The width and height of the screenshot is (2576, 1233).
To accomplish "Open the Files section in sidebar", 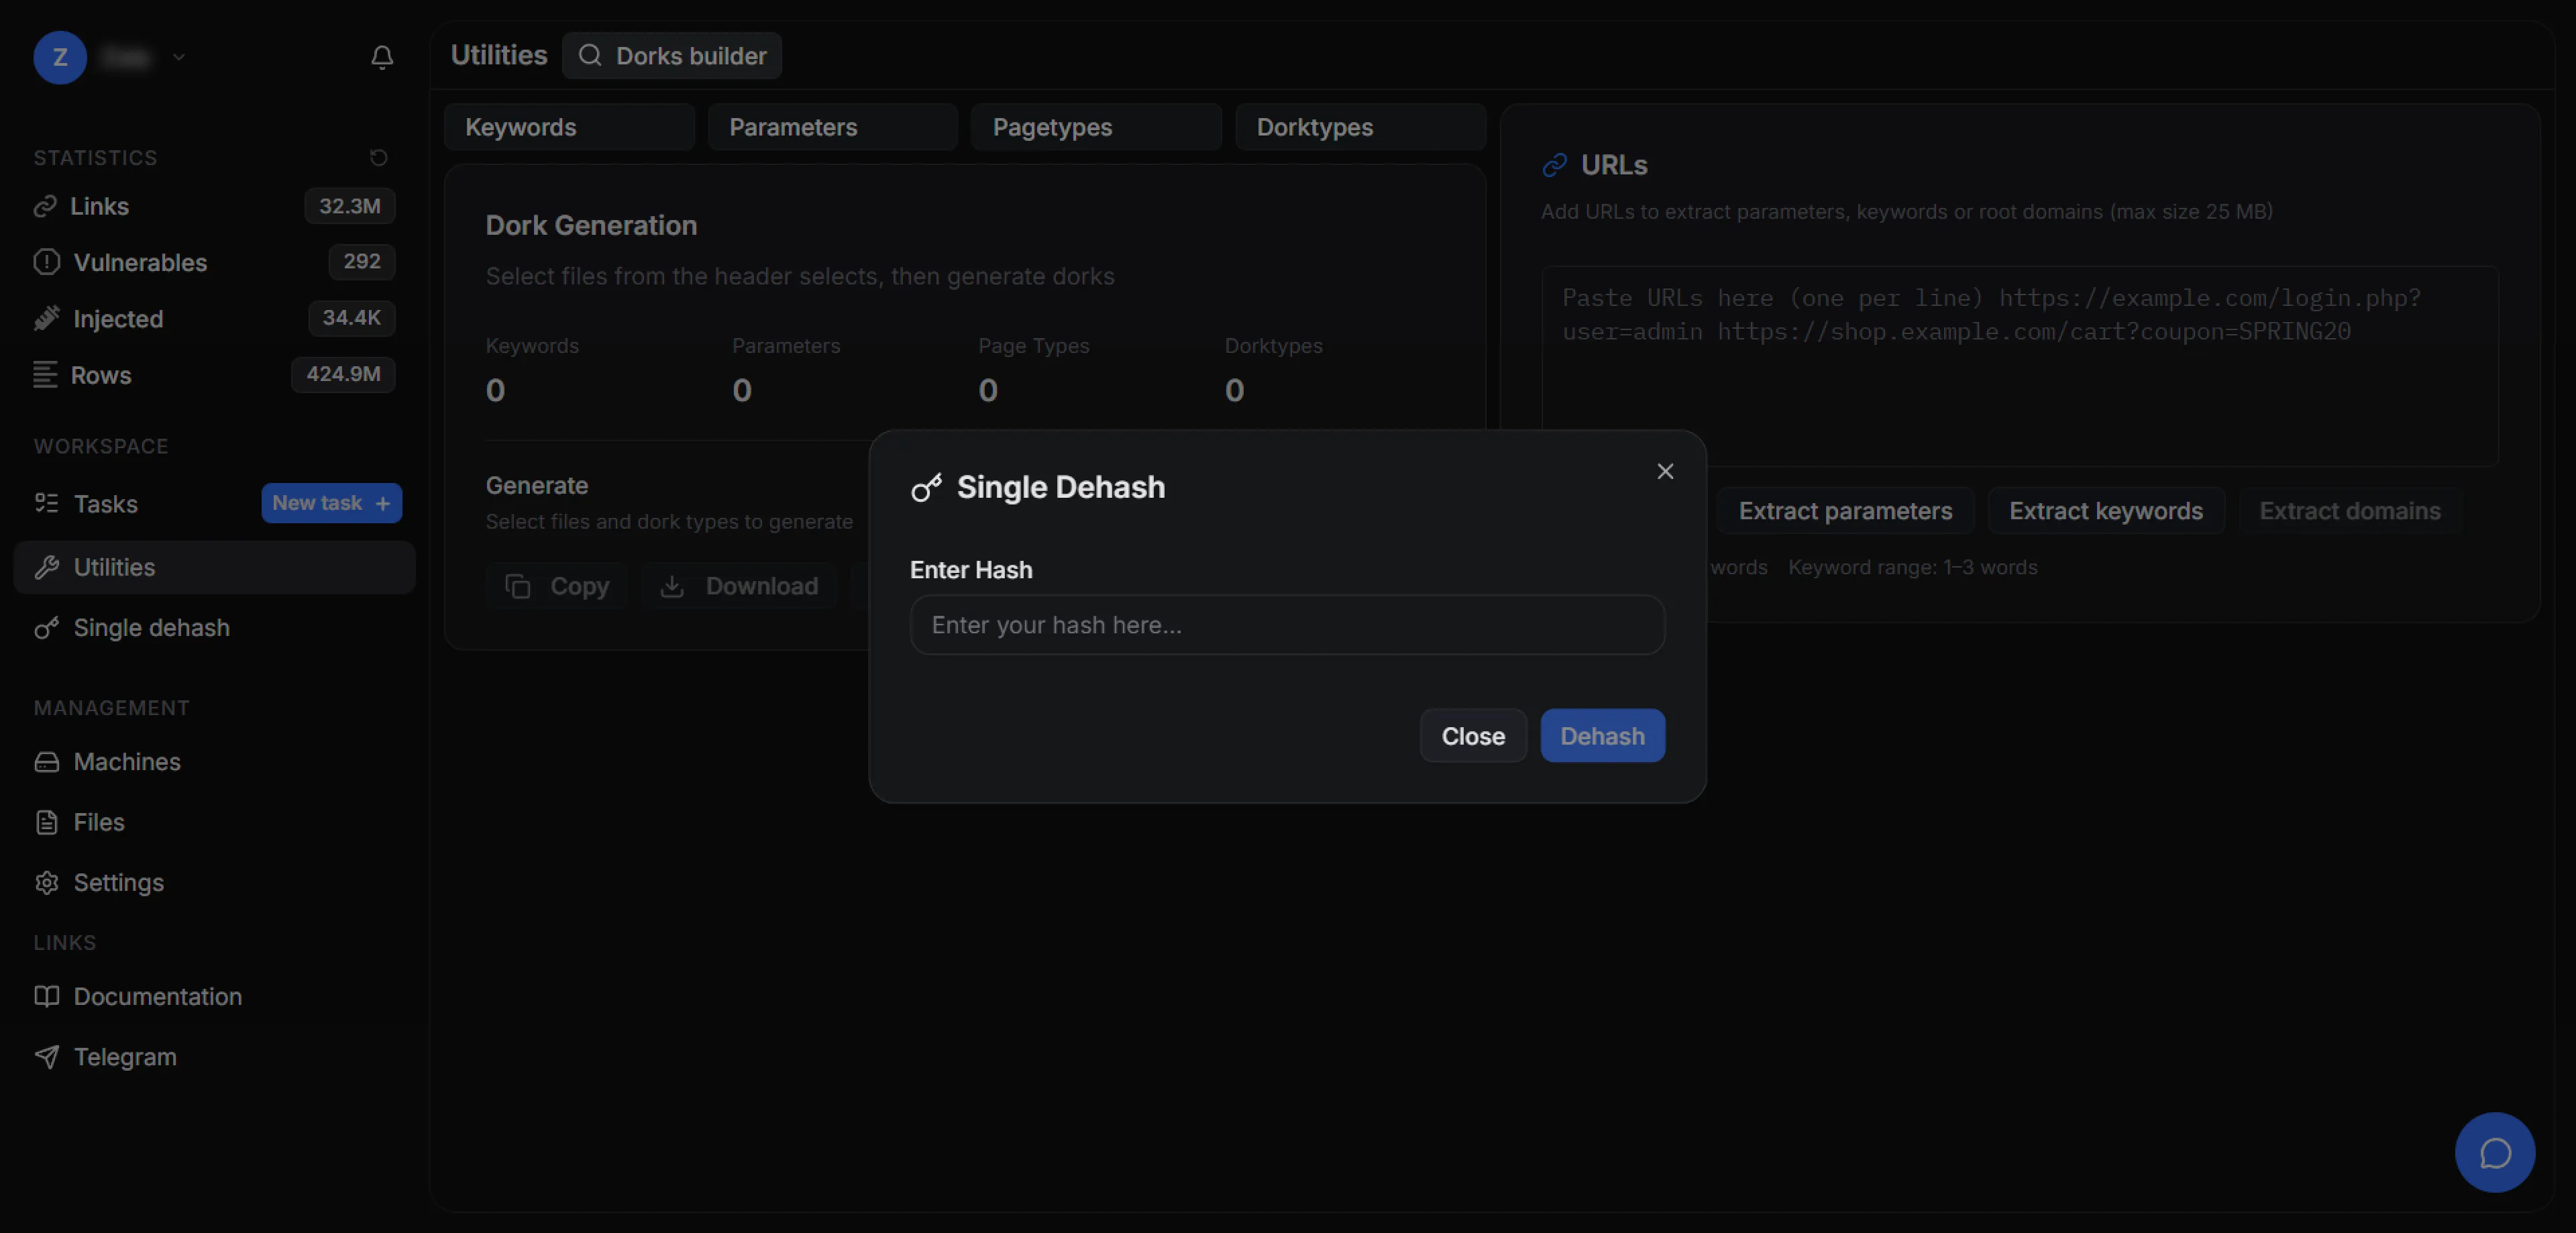I will click(x=98, y=821).
